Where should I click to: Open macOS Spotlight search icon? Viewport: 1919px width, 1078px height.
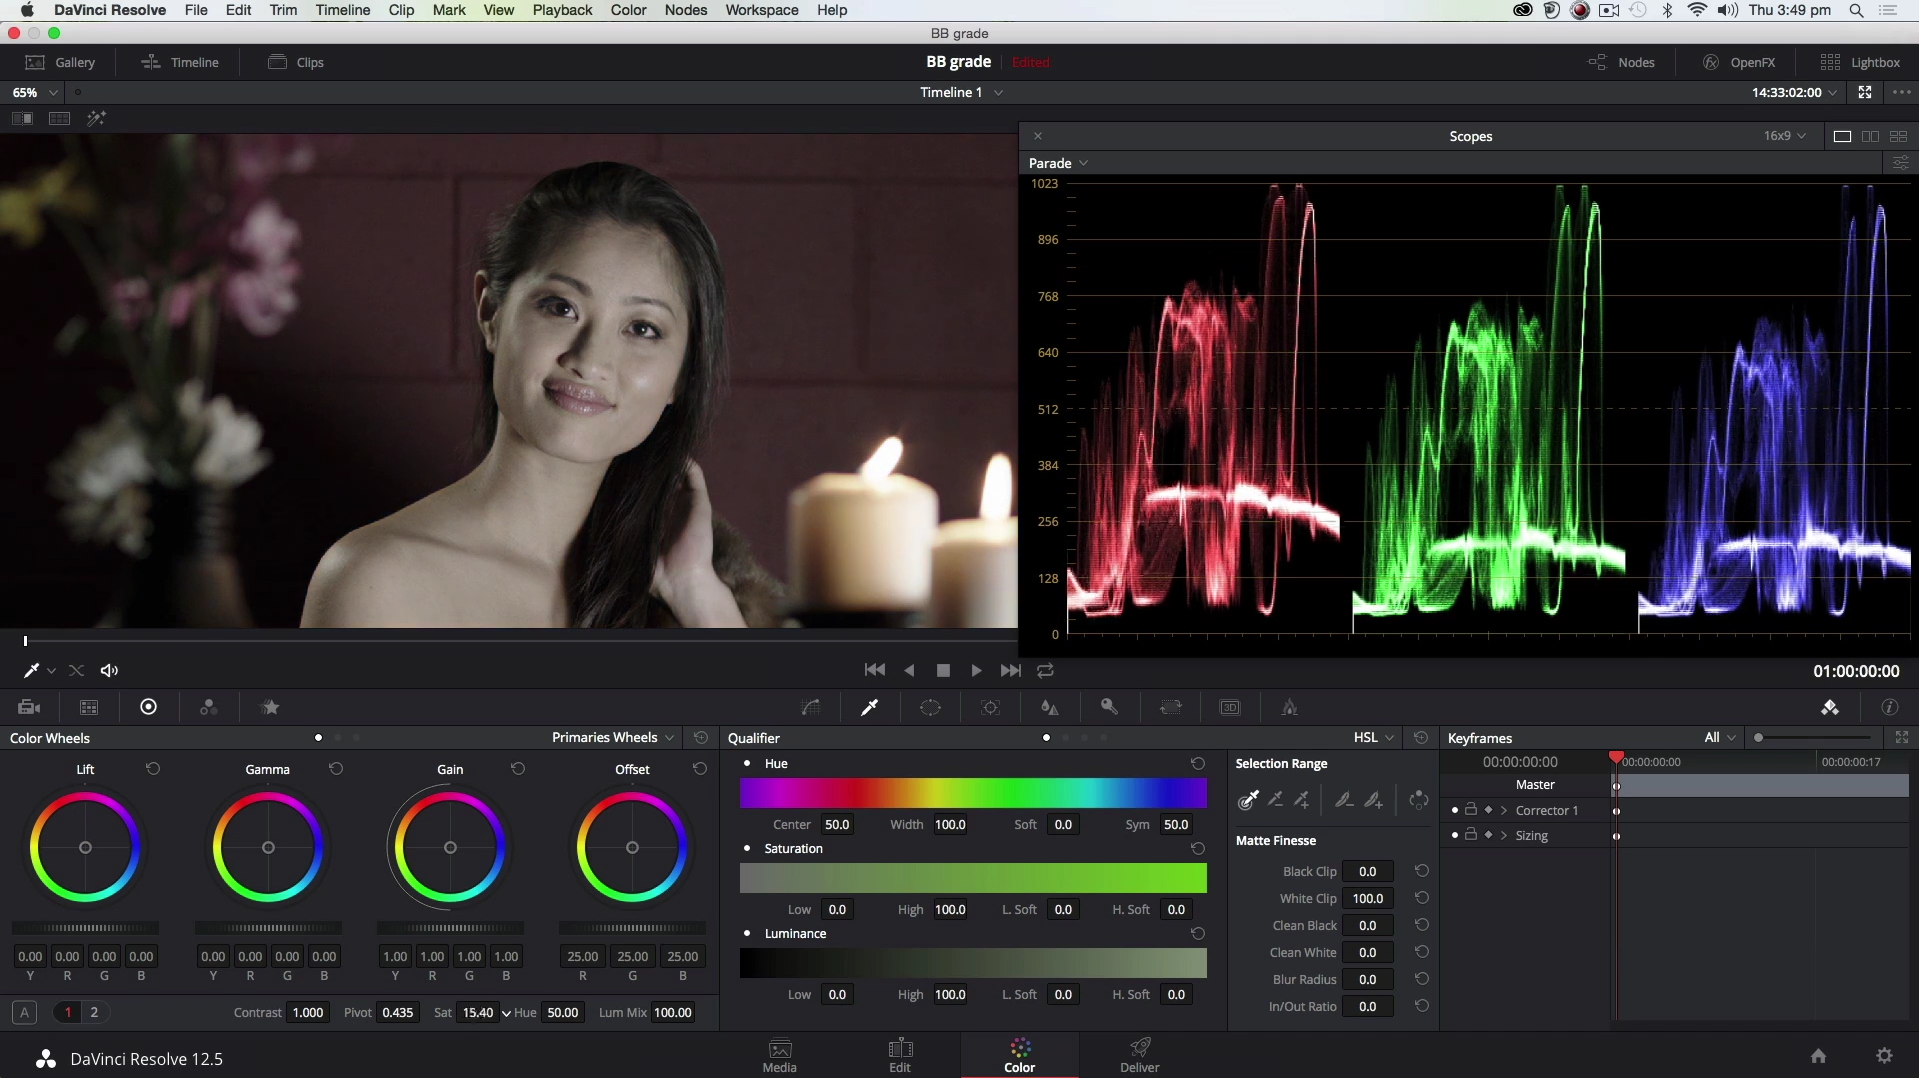pyautogui.click(x=1856, y=10)
